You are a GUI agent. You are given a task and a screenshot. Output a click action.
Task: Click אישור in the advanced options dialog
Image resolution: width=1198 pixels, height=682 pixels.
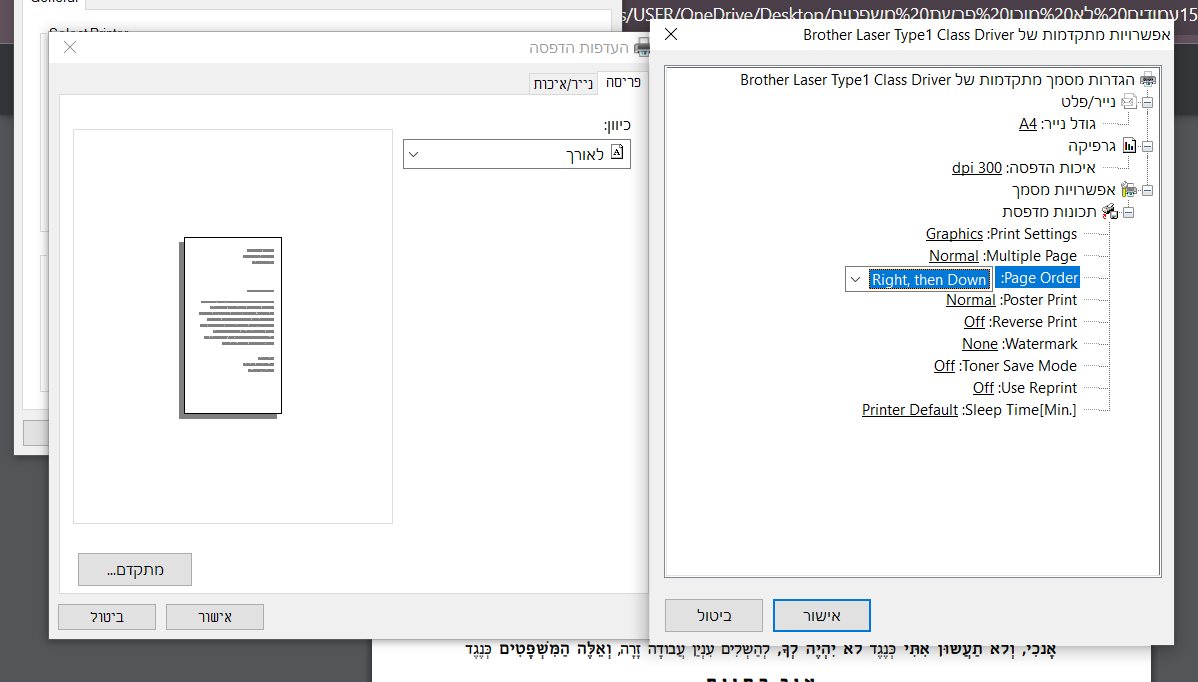(821, 616)
